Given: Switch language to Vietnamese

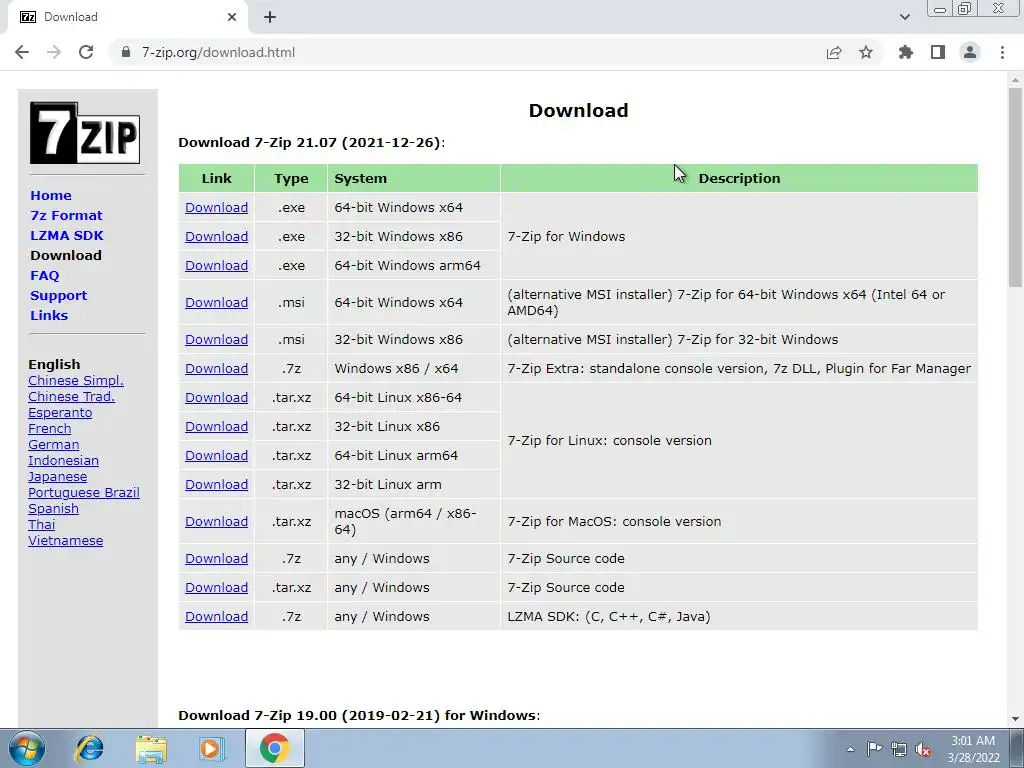Looking at the screenshot, I should click(65, 541).
